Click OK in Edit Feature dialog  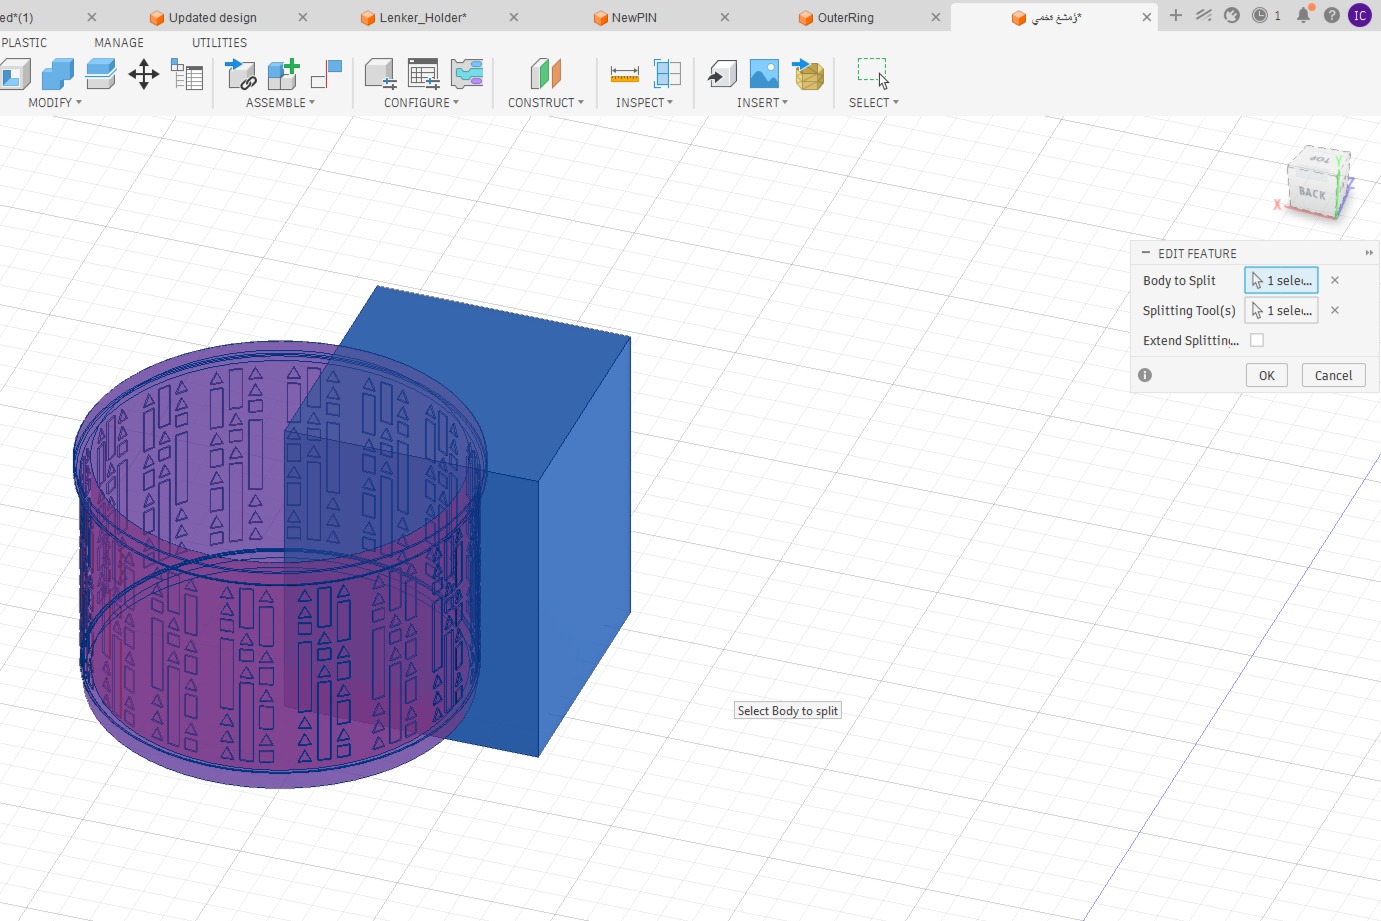pyautogui.click(x=1266, y=375)
